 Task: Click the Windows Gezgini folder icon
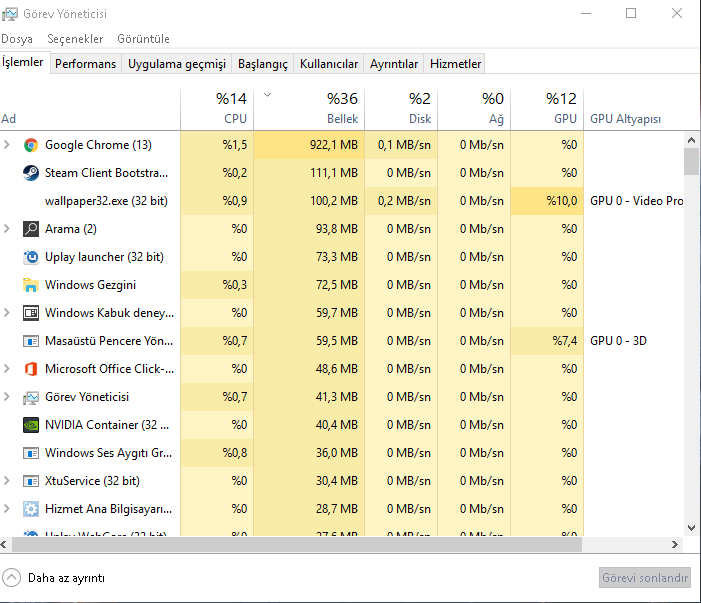(x=31, y=285)
